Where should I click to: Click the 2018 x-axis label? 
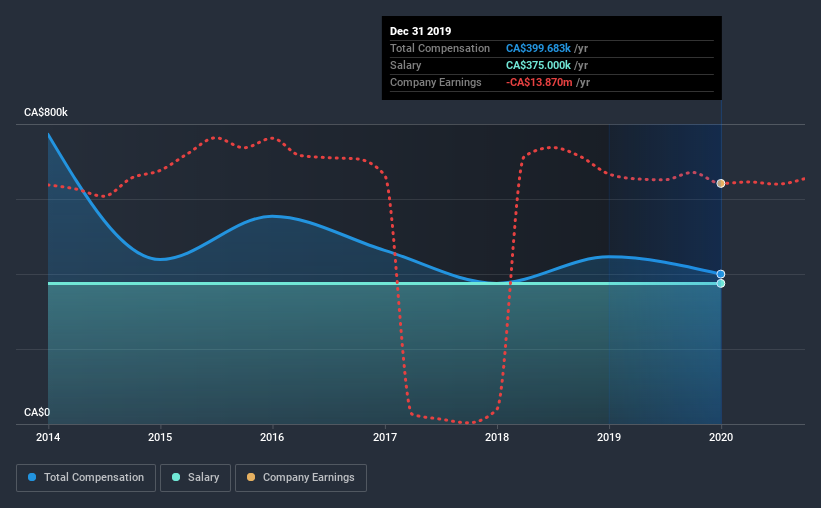pyautogui.click(x=497, y=437)
